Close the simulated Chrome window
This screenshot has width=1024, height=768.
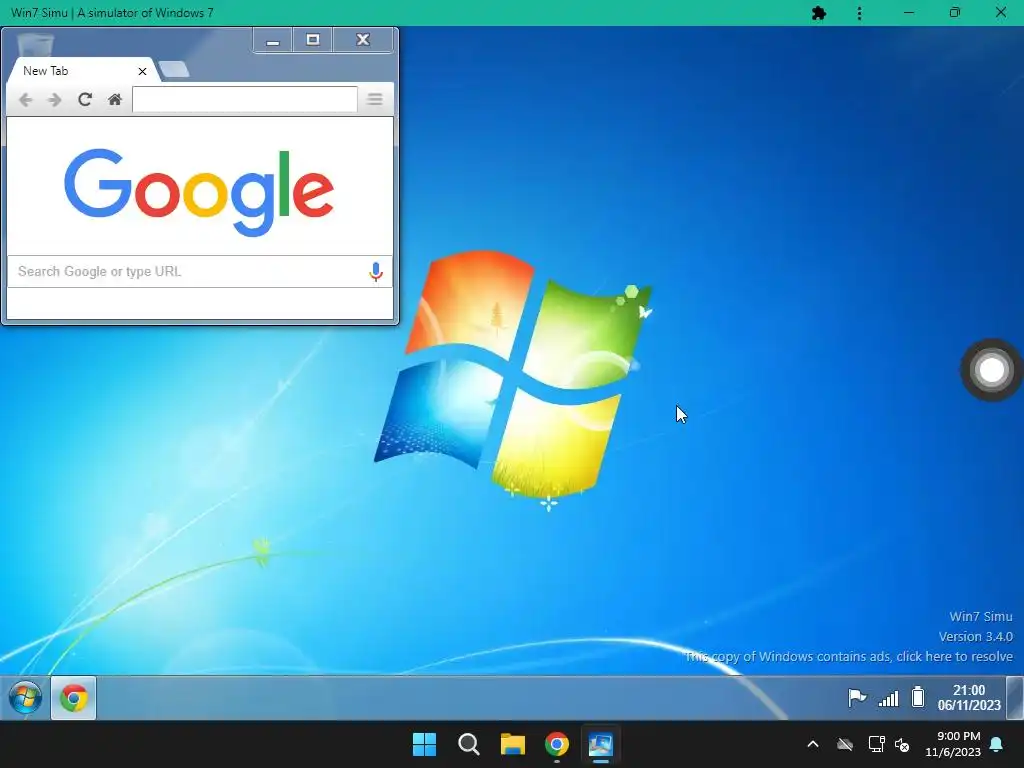pyautogui.click(x=363, y=40)
